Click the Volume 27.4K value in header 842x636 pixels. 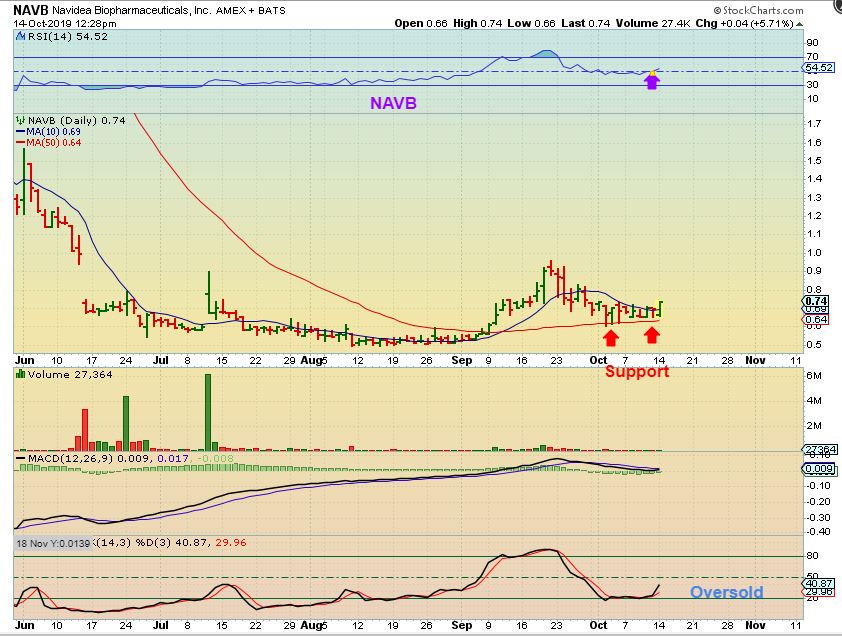(653, 24)
